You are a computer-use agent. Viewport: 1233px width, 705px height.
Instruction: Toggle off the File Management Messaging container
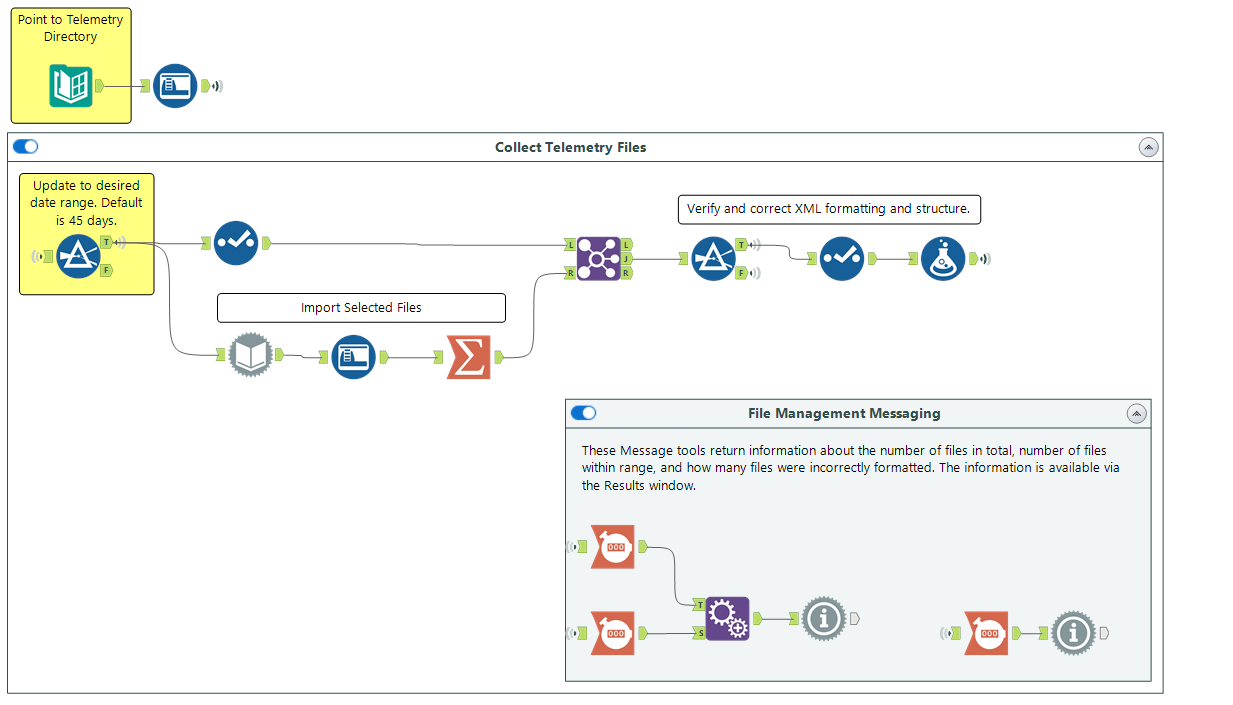583,412
